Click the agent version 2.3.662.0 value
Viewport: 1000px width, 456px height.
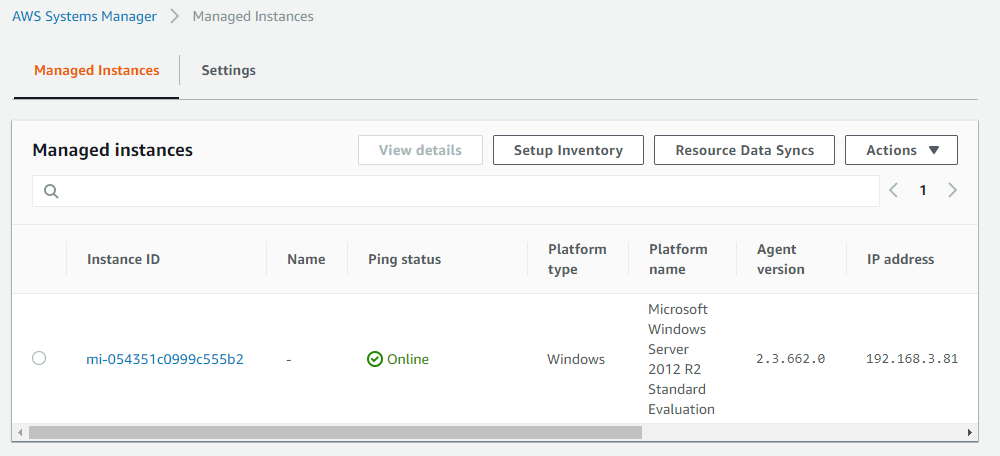[791, 359]
